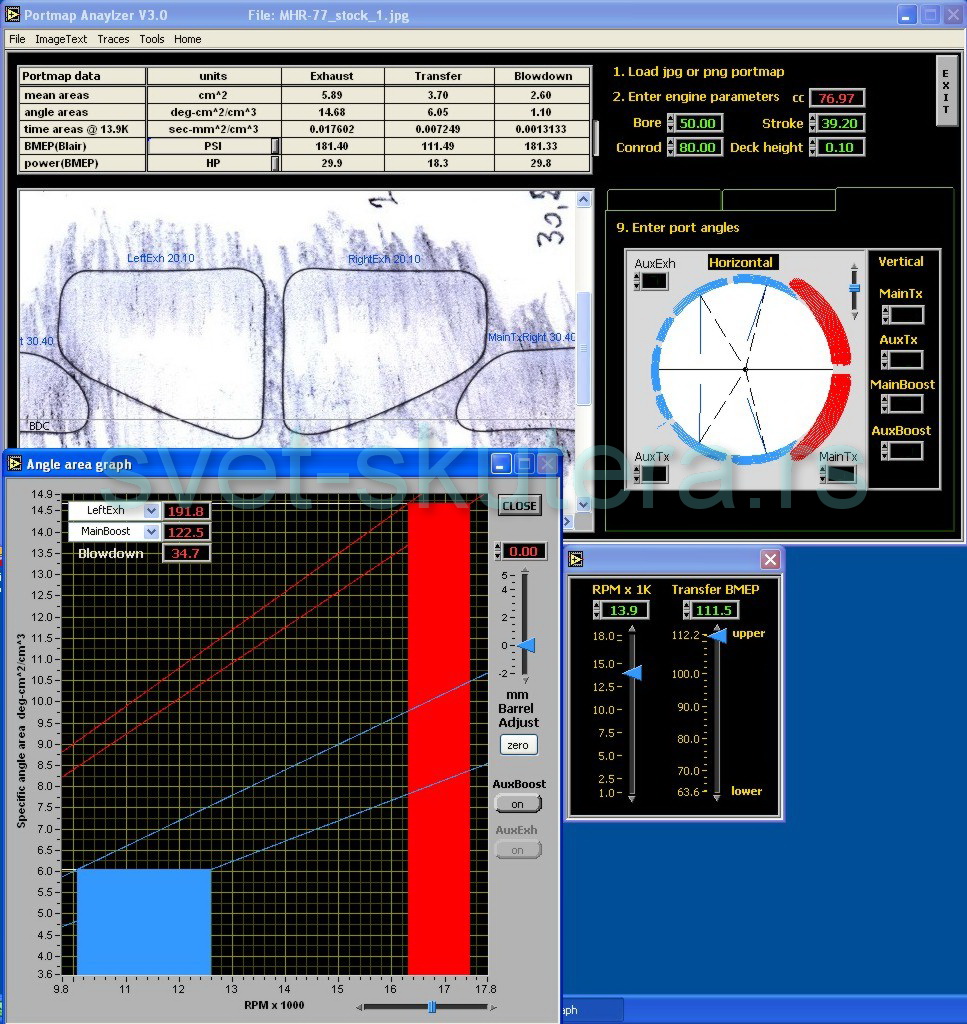Click the Portmap Analyzer title bar icon

(12, 14)
